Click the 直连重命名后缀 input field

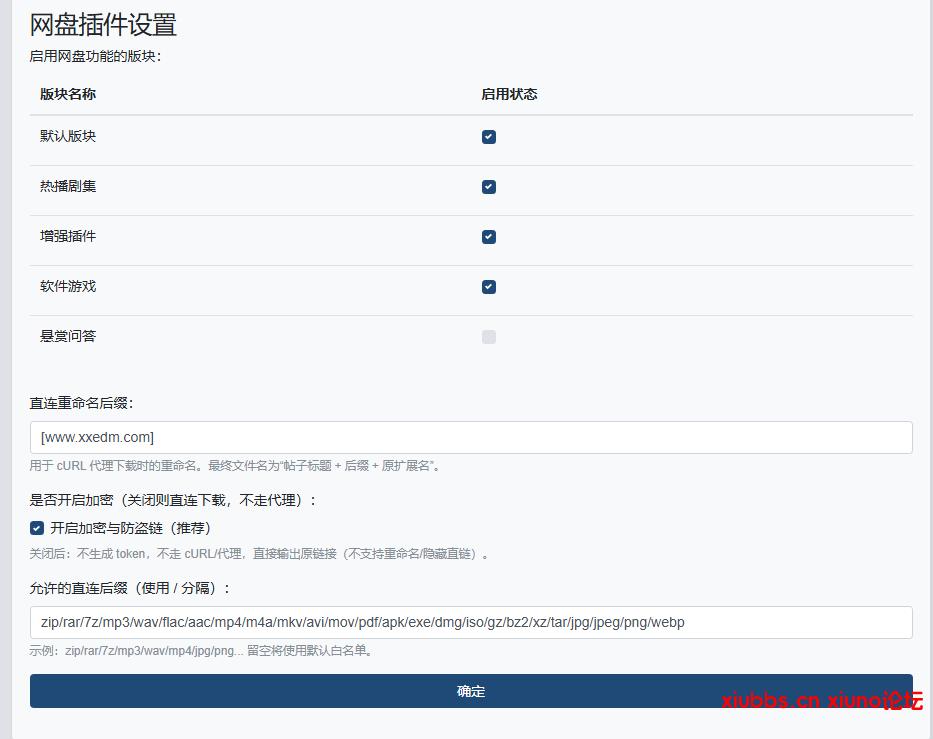(x=470, y=437)
